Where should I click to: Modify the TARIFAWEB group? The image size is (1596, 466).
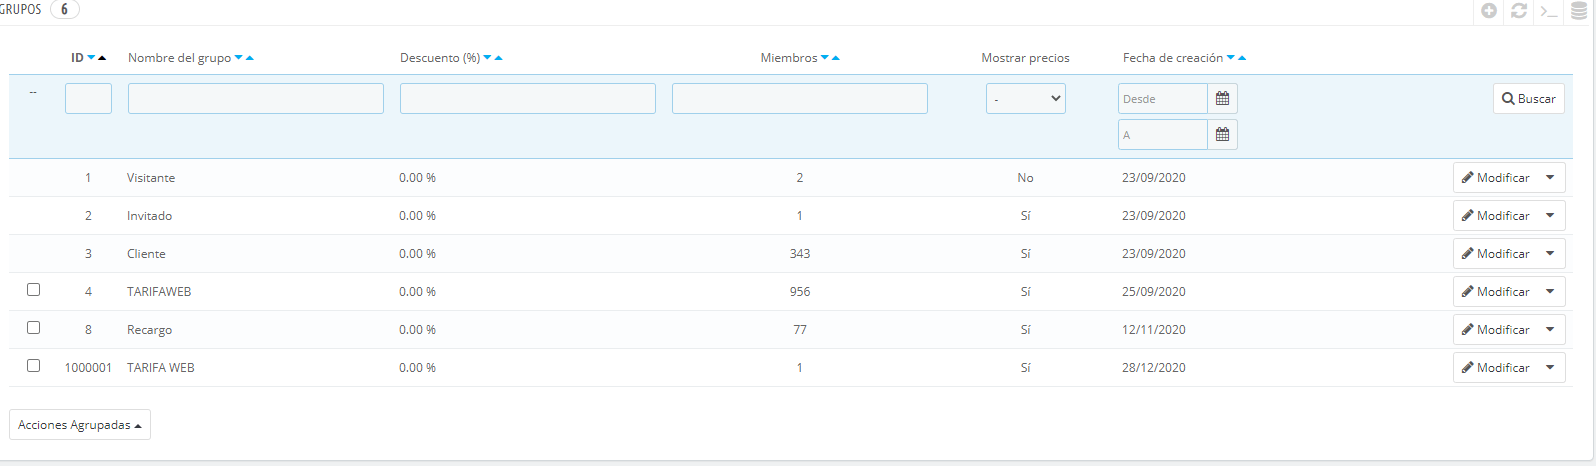coord(1495,292)
